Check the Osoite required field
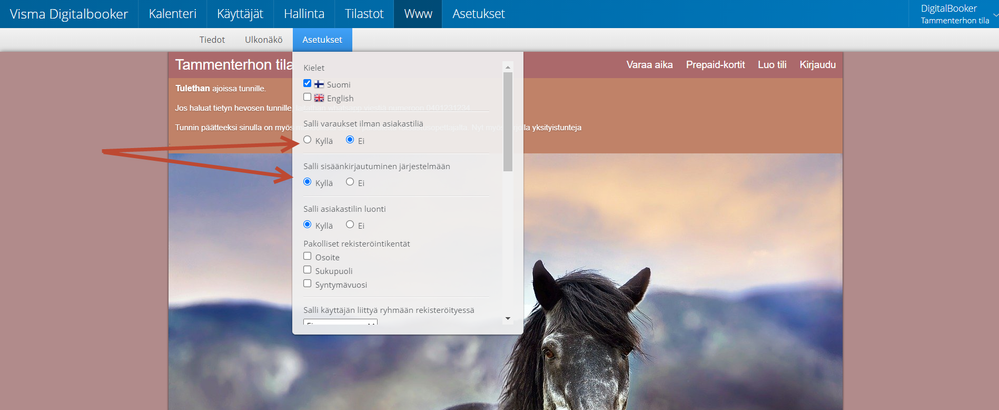The width and height of the screenshot is (999, 410). pos(308,257)
